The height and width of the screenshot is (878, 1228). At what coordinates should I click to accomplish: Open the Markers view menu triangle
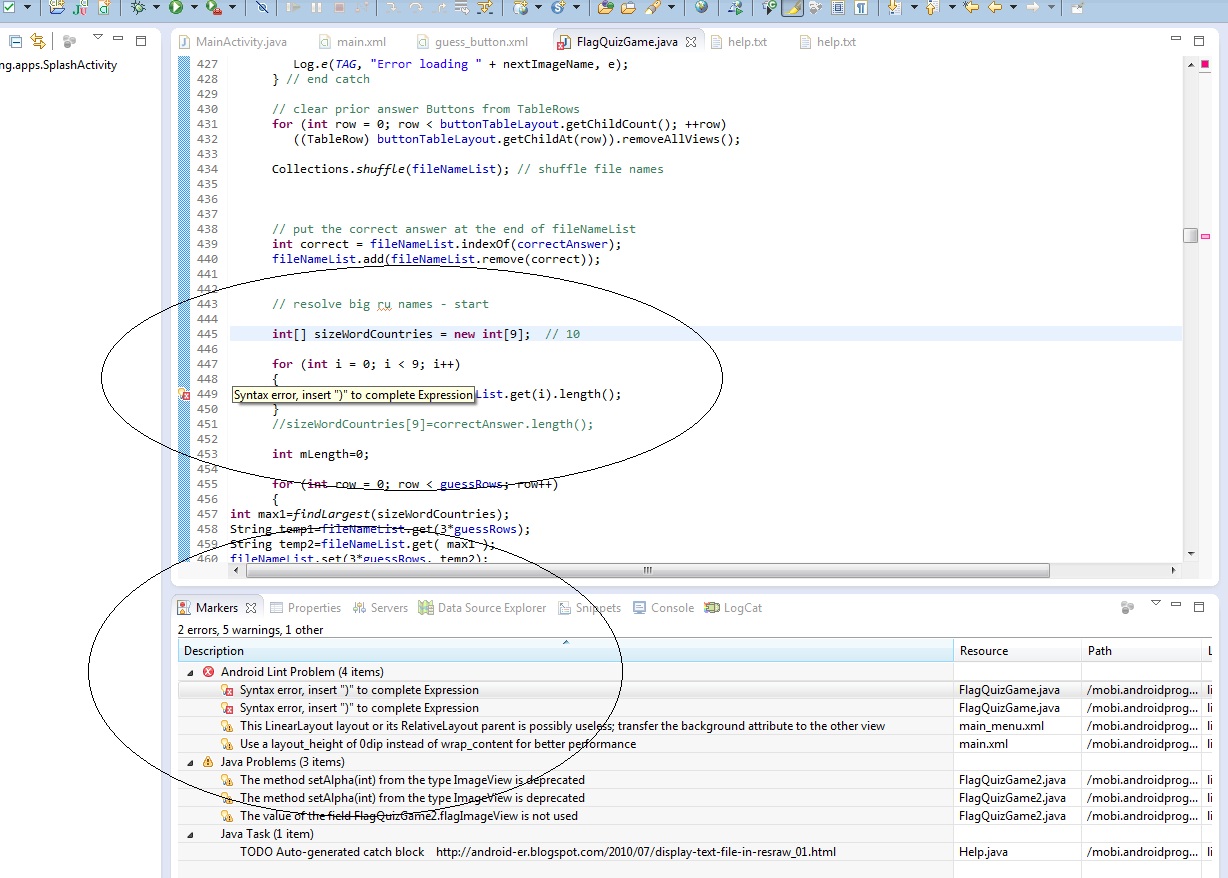coord(1156,604)
